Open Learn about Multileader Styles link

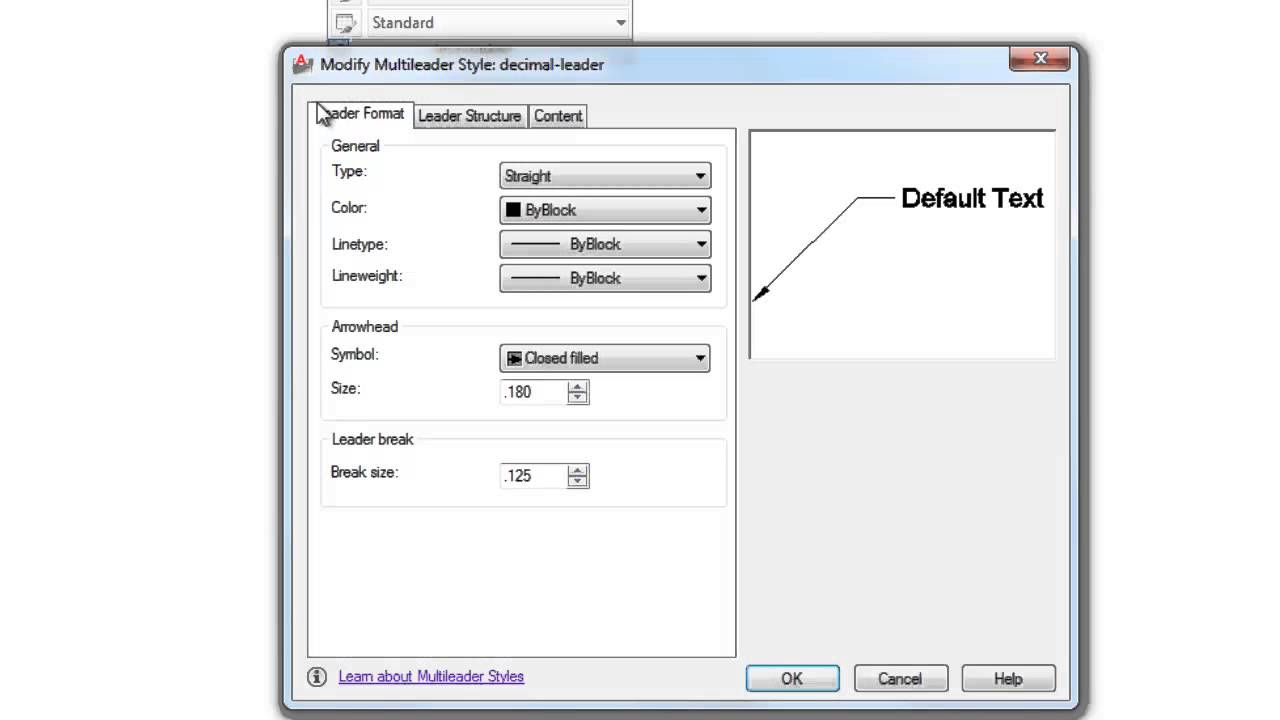tap(431, 677)
